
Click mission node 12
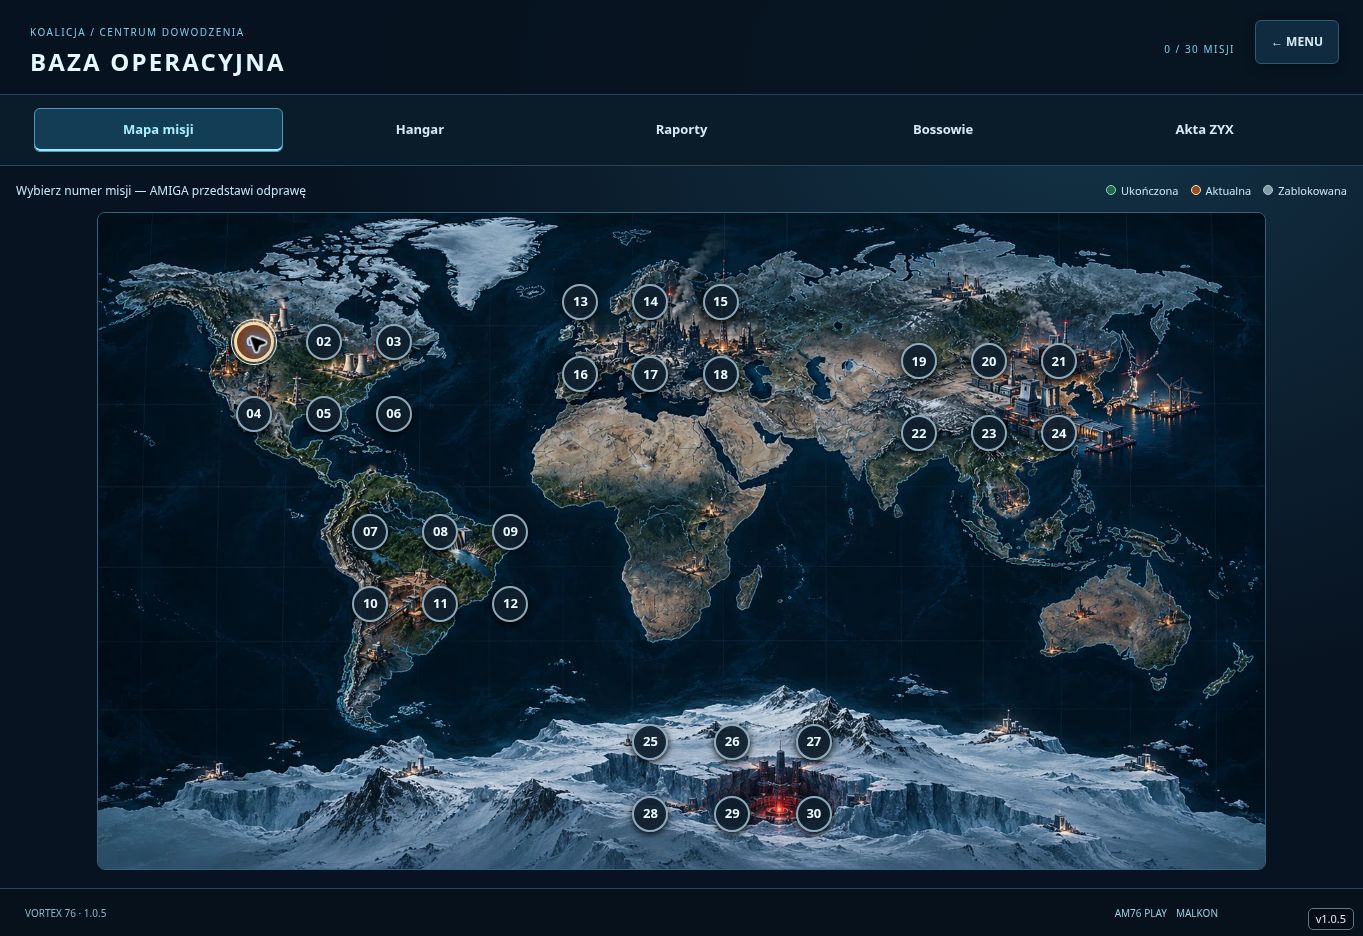510,604
